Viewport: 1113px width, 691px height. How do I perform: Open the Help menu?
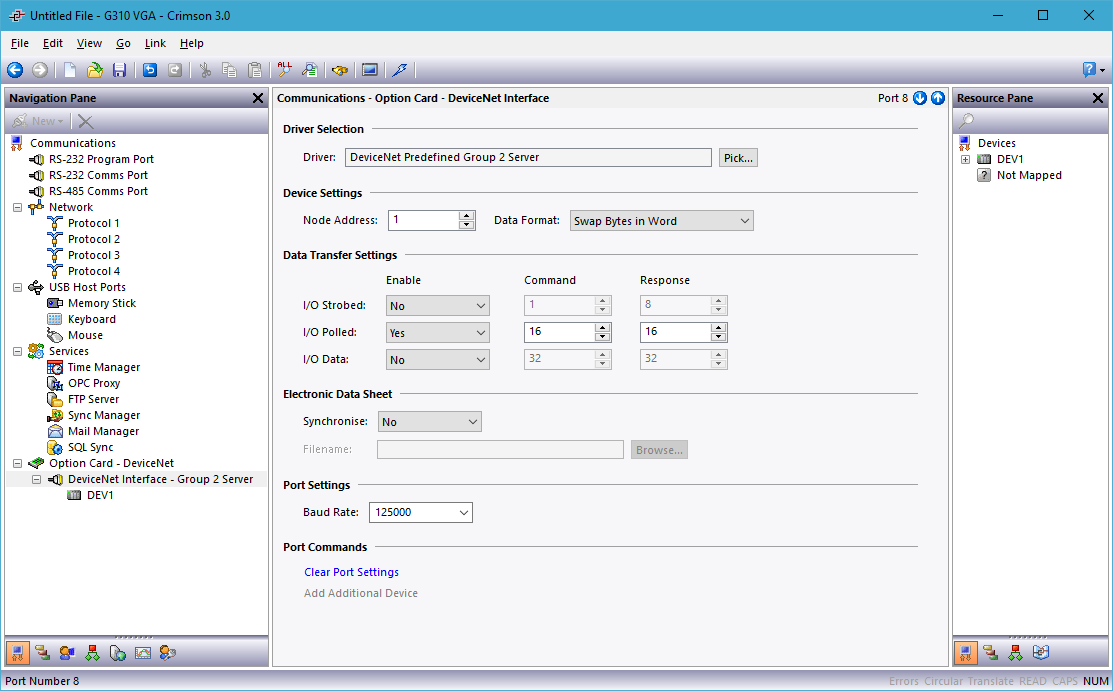pos(192,43)
